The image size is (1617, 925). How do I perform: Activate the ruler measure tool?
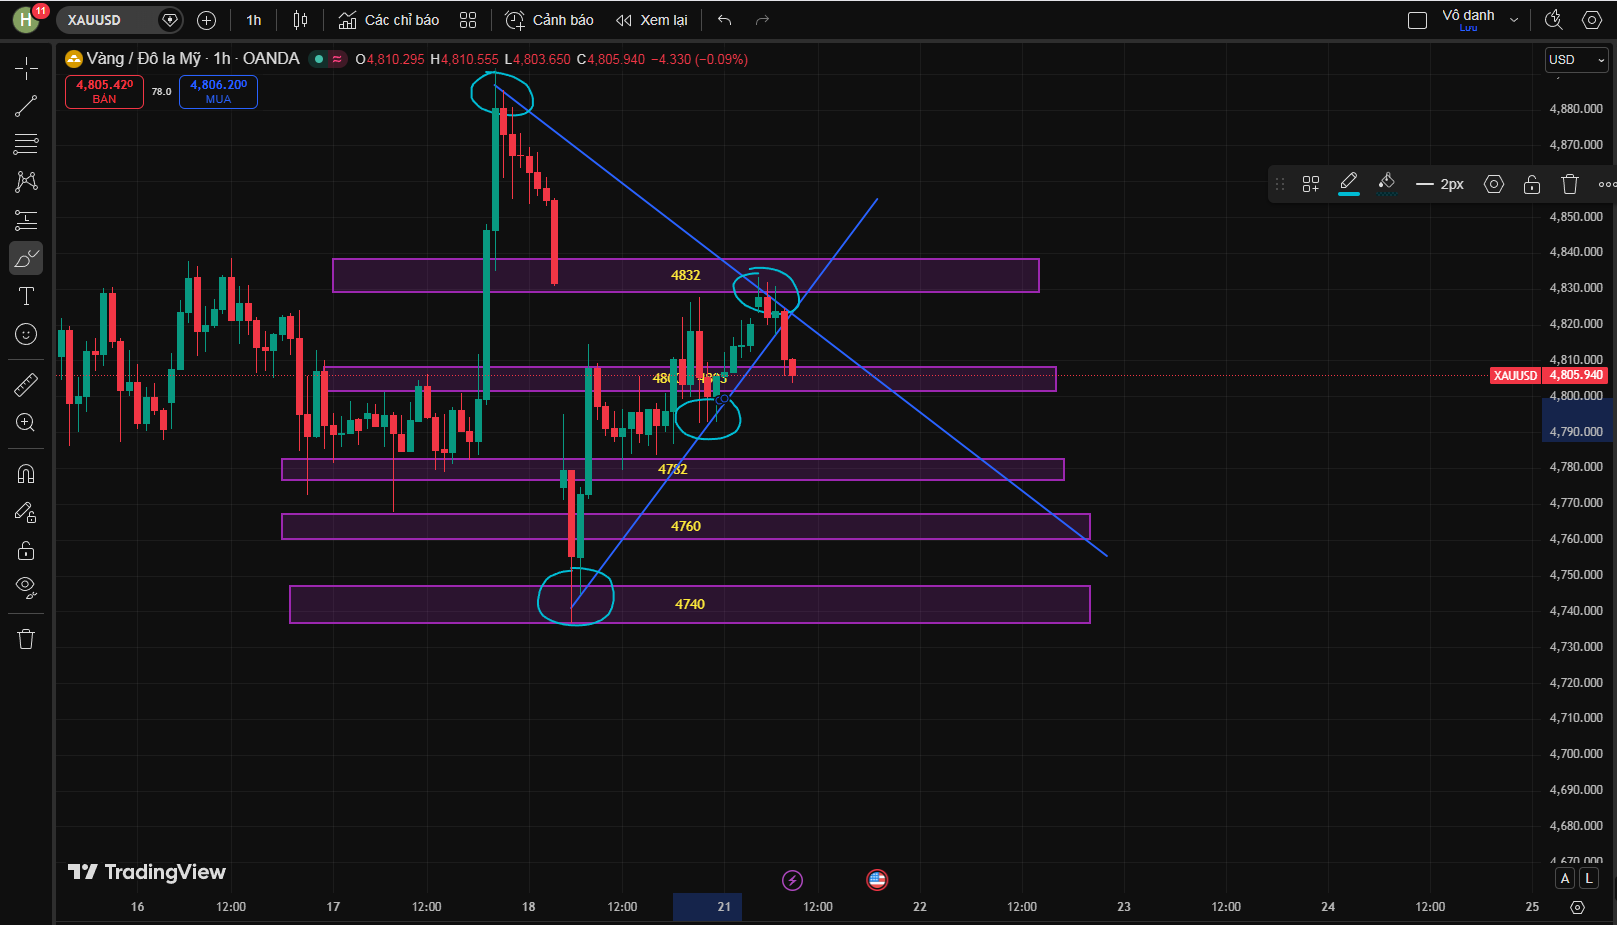26,384
